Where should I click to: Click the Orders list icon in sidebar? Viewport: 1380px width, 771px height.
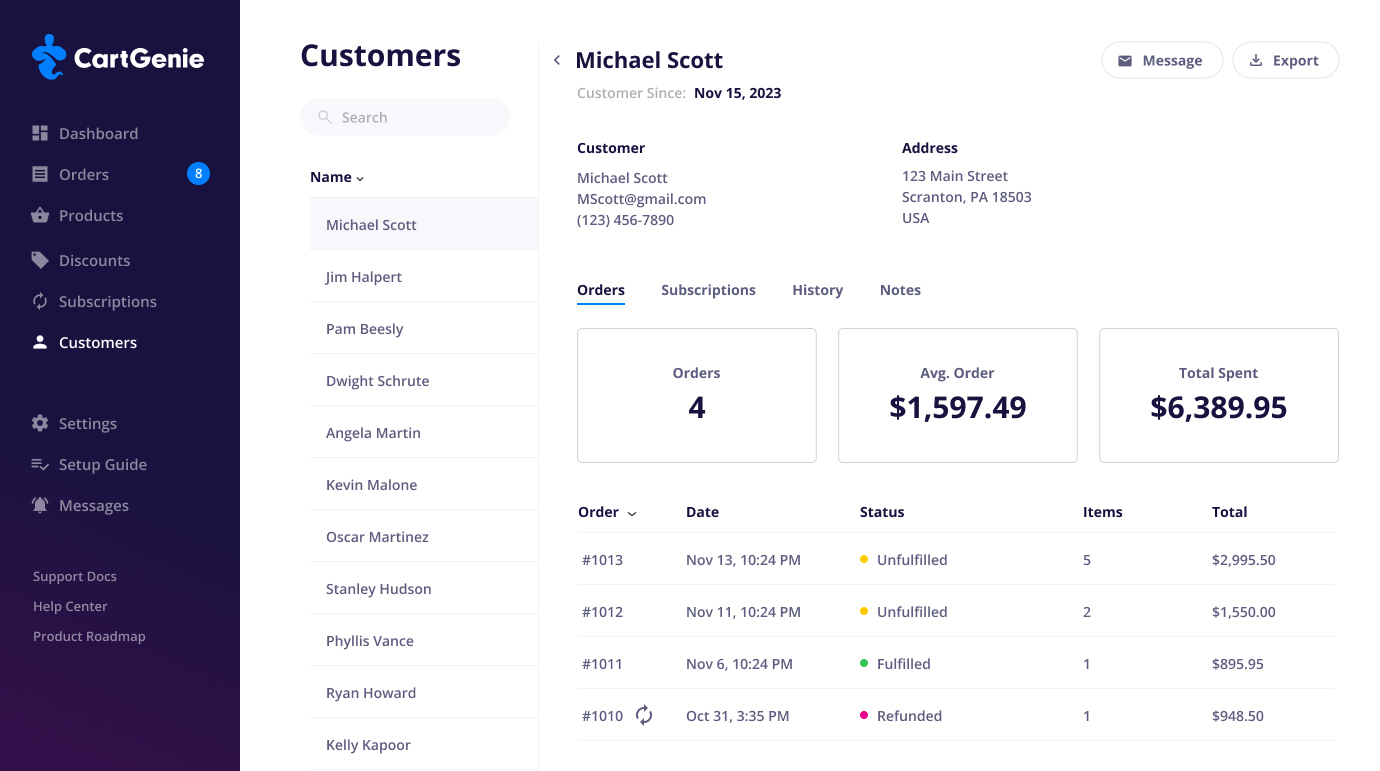(x=40, y=174)
